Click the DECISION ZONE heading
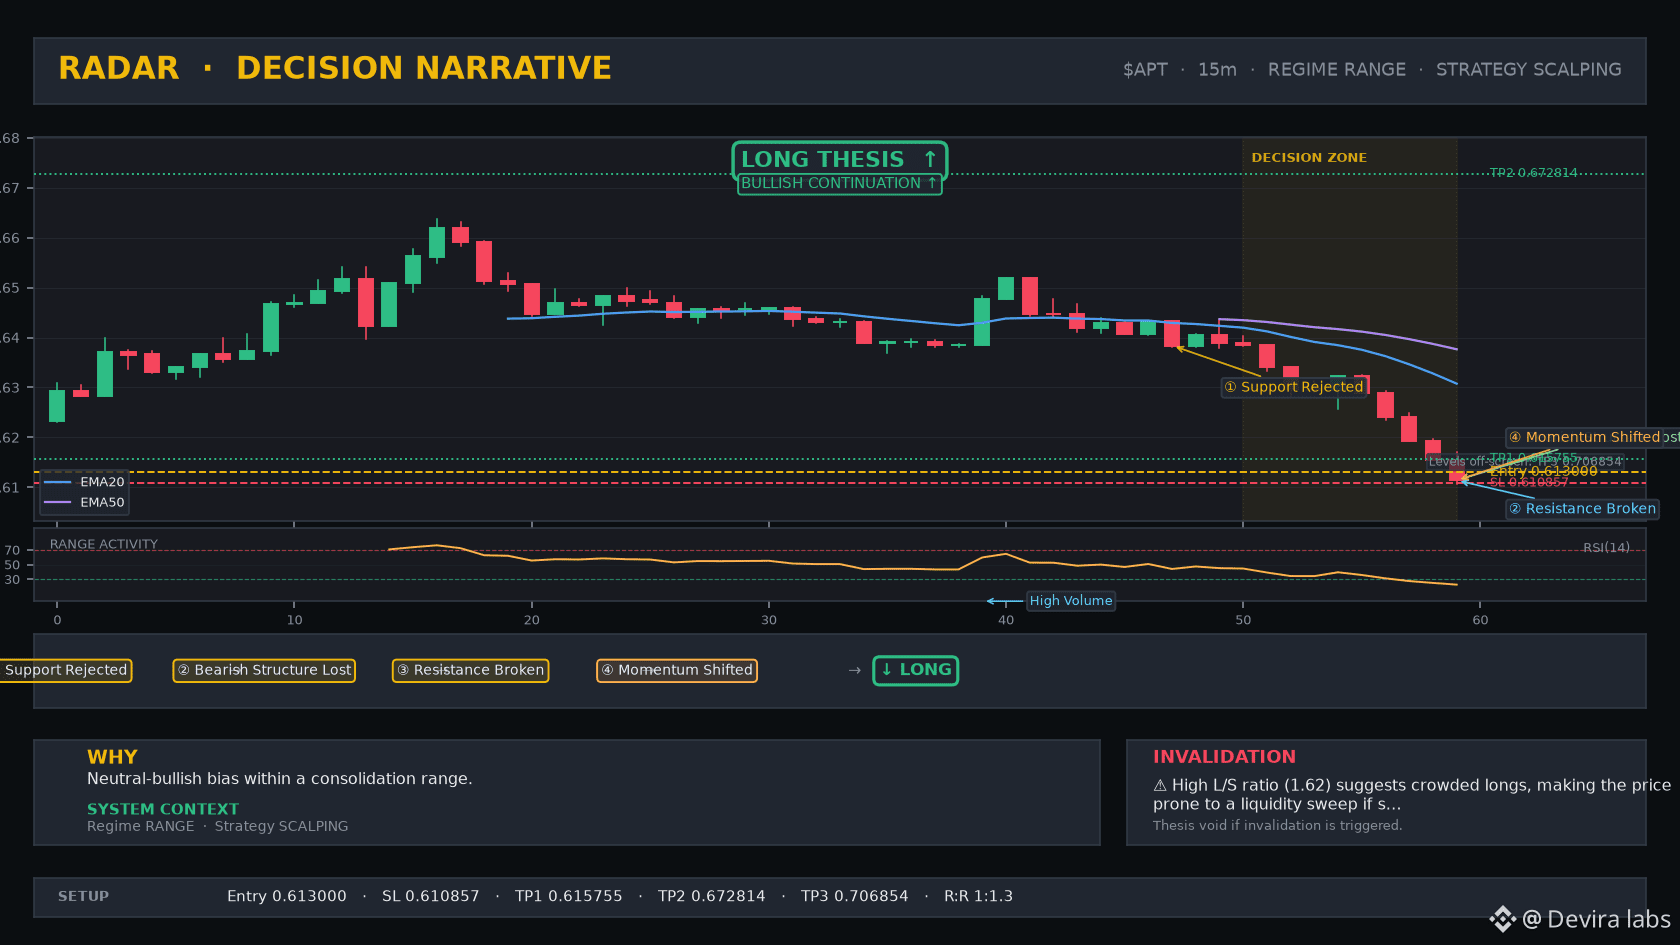1680x945 pixels. pos(1309,158)
